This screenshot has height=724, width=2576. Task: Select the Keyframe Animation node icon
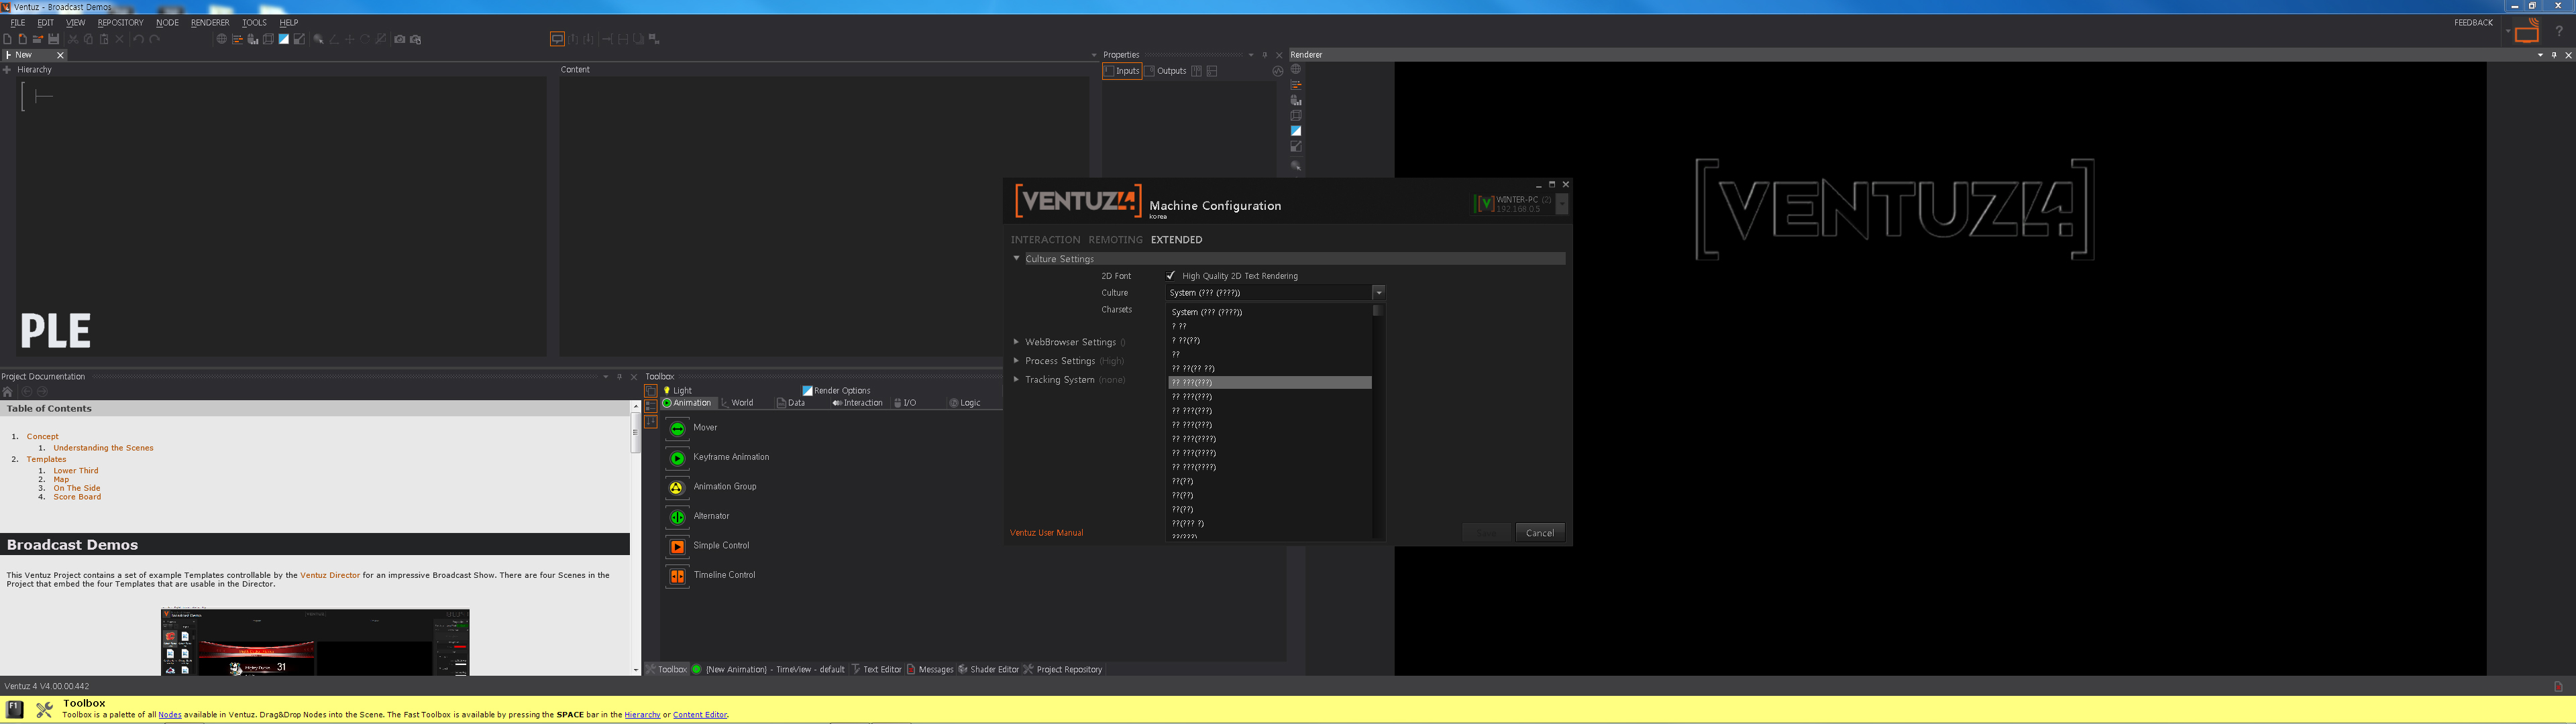(677, 458)
